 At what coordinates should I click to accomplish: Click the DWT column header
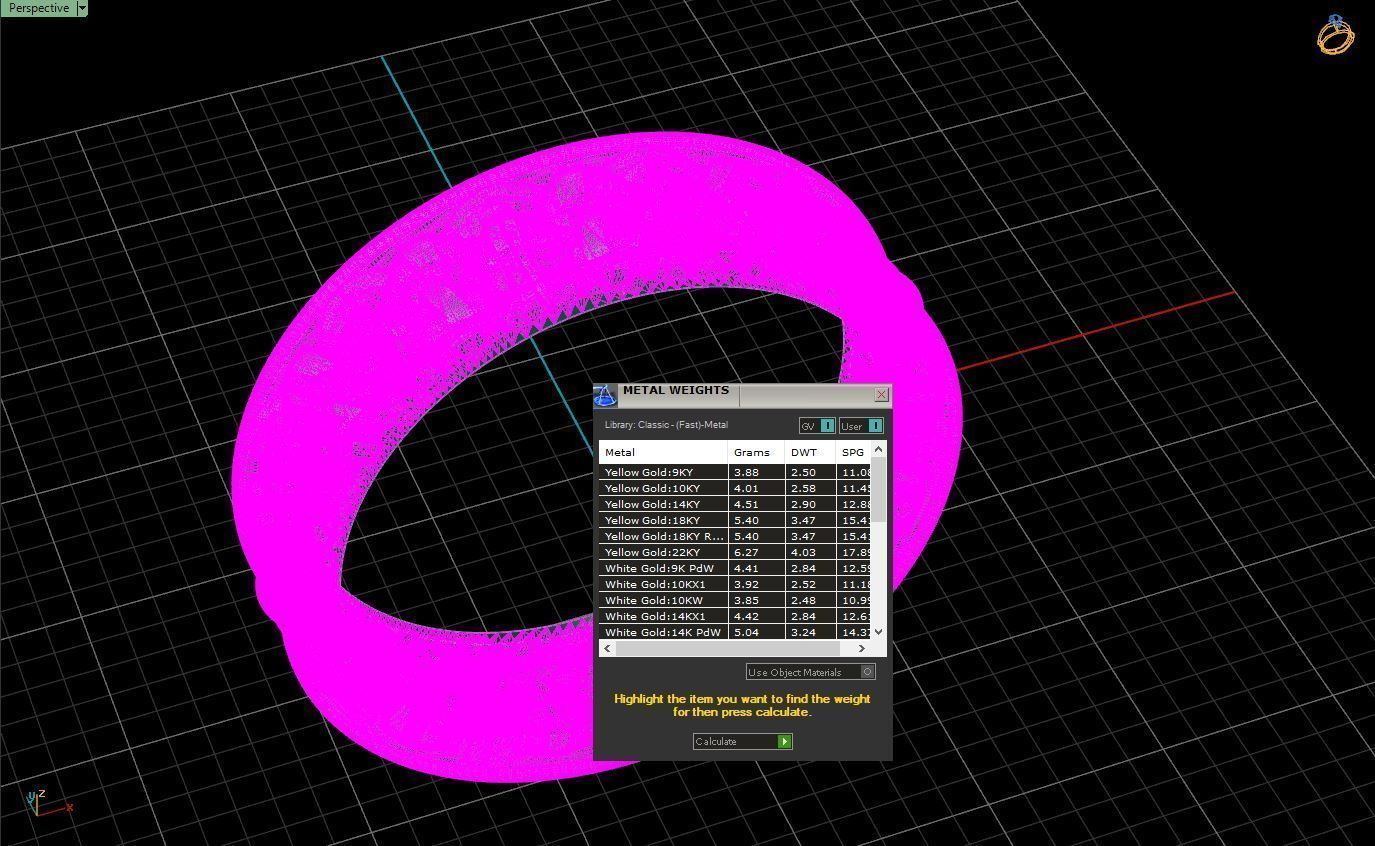[810, 453]
